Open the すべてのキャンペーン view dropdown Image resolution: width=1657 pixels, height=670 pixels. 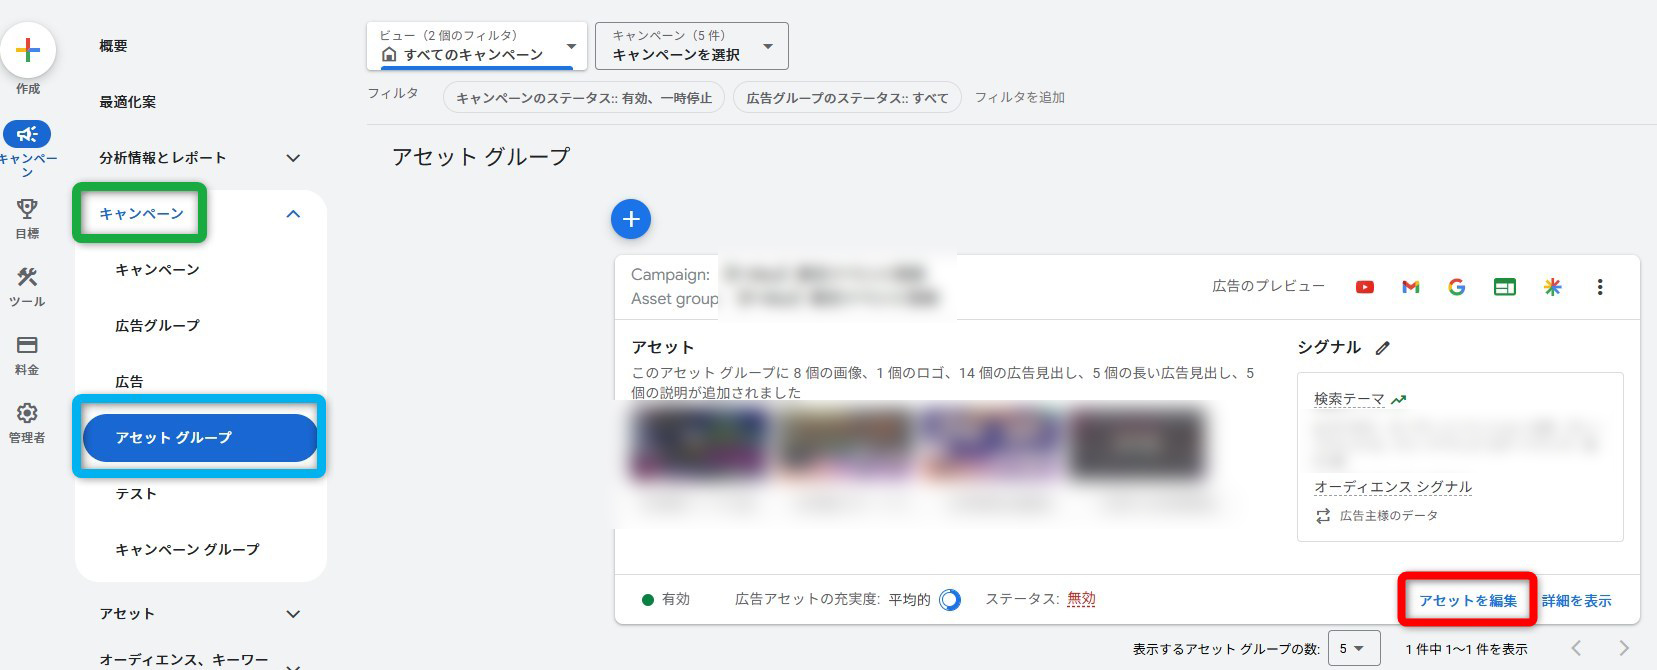pos(477,46)
